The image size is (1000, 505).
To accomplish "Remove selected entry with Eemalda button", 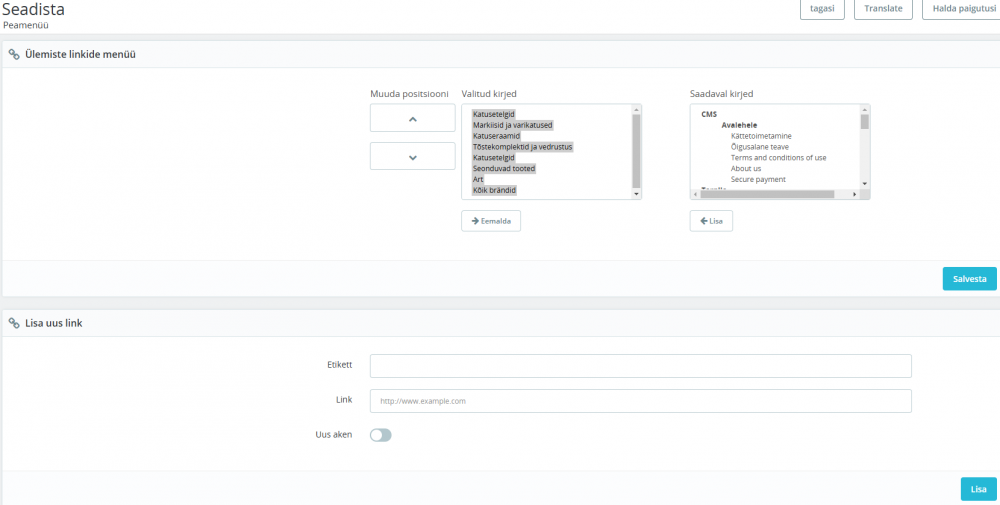I will click(x=491, y=221).
